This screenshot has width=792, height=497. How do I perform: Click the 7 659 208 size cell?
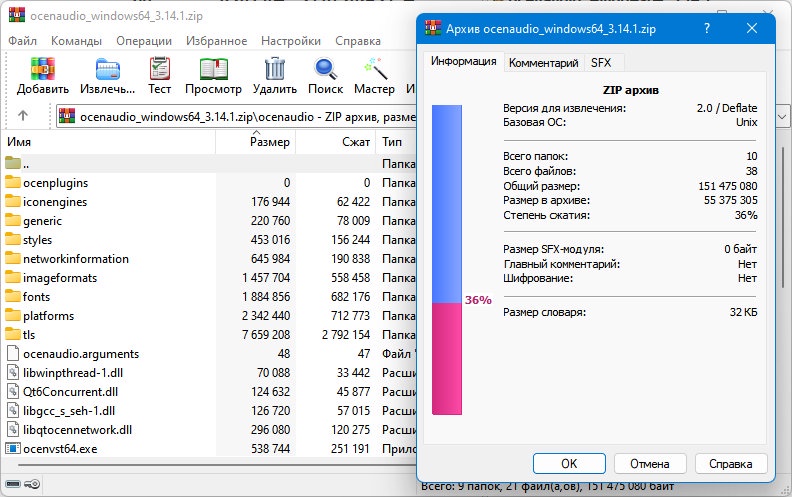pyautogui.click(x=266, y=335)
